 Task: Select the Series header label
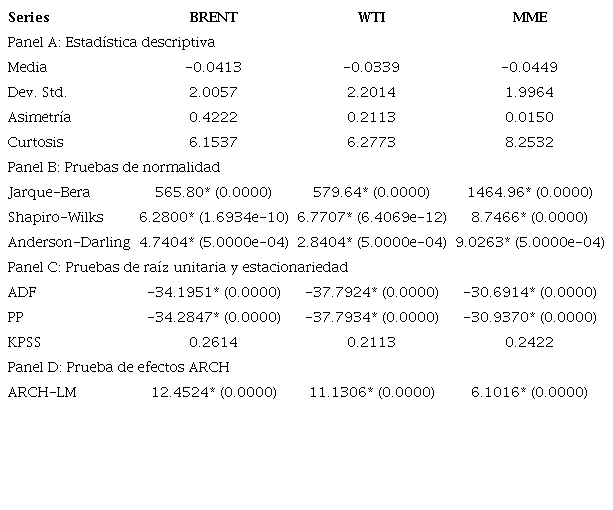click(28, 18)
